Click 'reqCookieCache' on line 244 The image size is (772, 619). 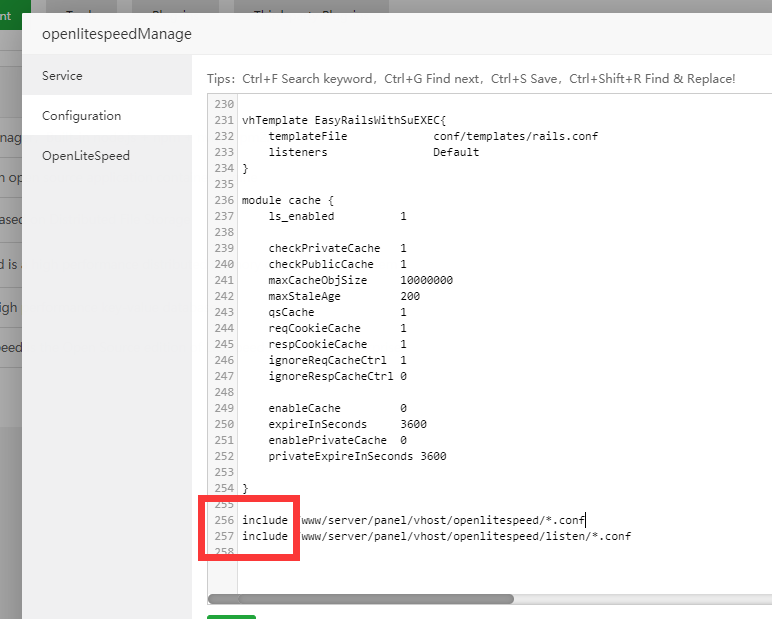(x=314, y=328)
